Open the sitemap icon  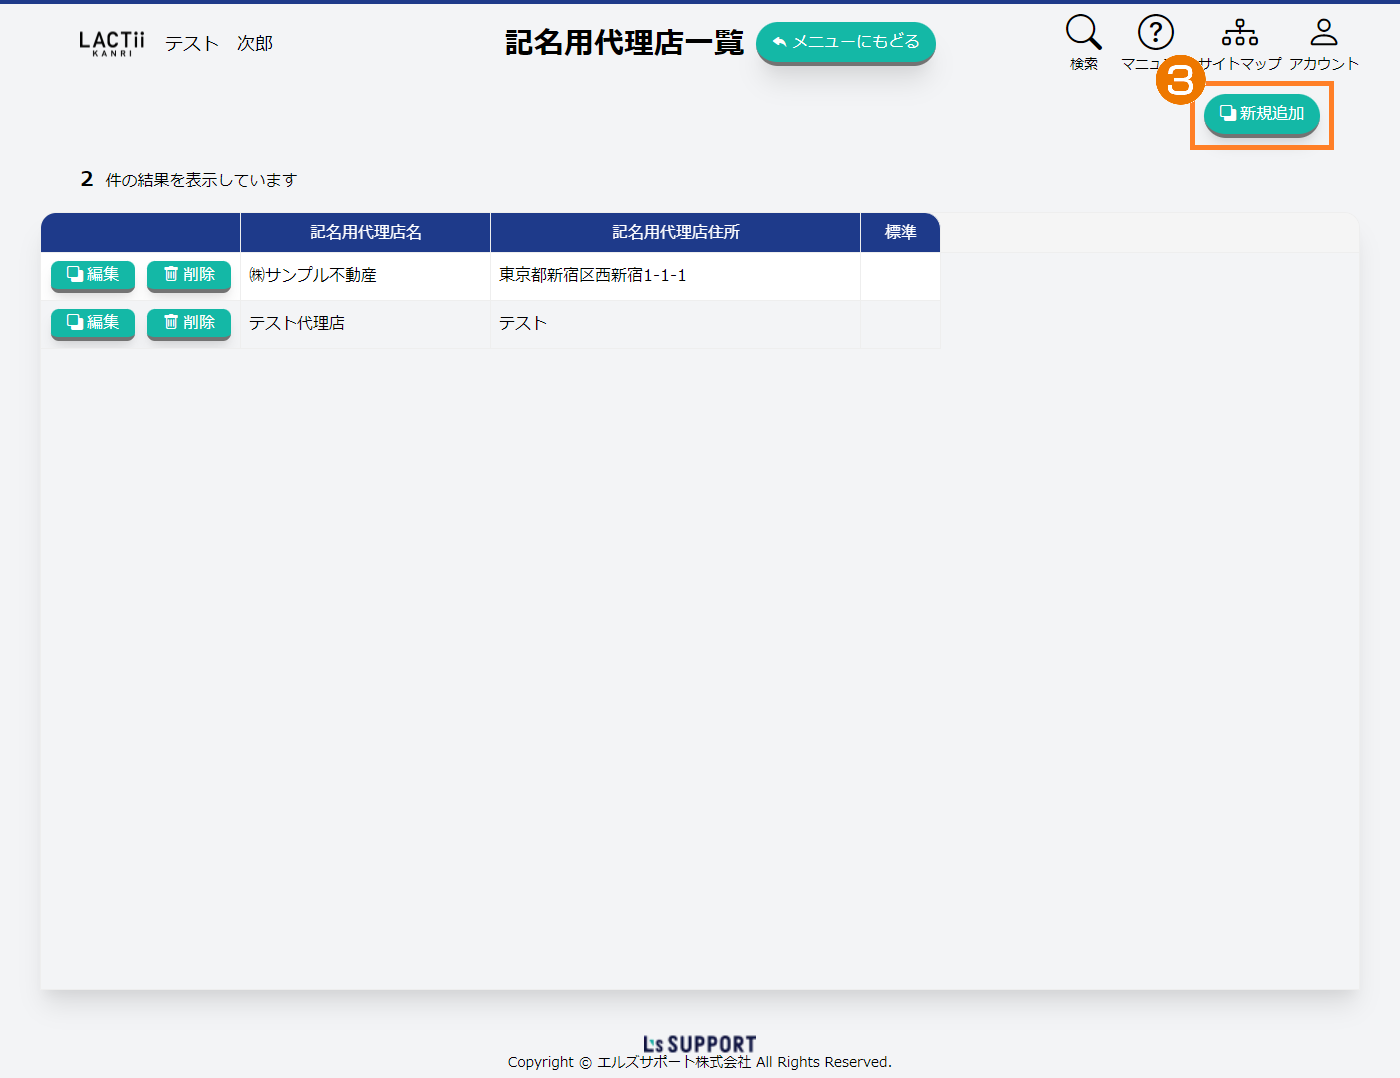[x=1239, y=33]
